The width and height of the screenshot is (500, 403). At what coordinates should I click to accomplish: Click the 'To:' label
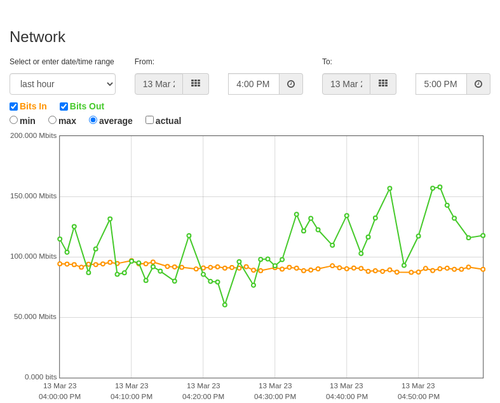327,62
